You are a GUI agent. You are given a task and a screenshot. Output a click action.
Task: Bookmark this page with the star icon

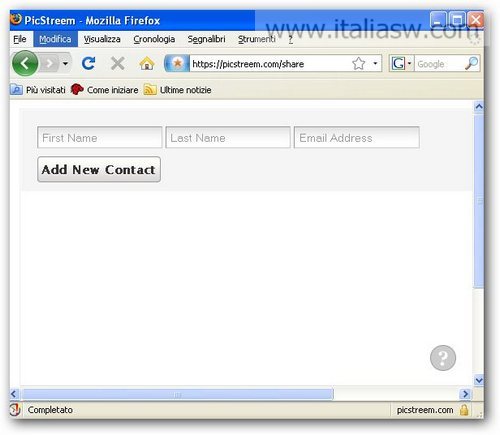[359, 63]
